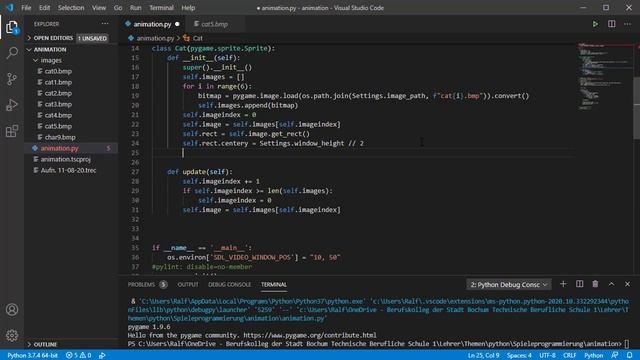Open the Source Control view
The height and width of the screenshot is (360, 640).
pos(12,79)
